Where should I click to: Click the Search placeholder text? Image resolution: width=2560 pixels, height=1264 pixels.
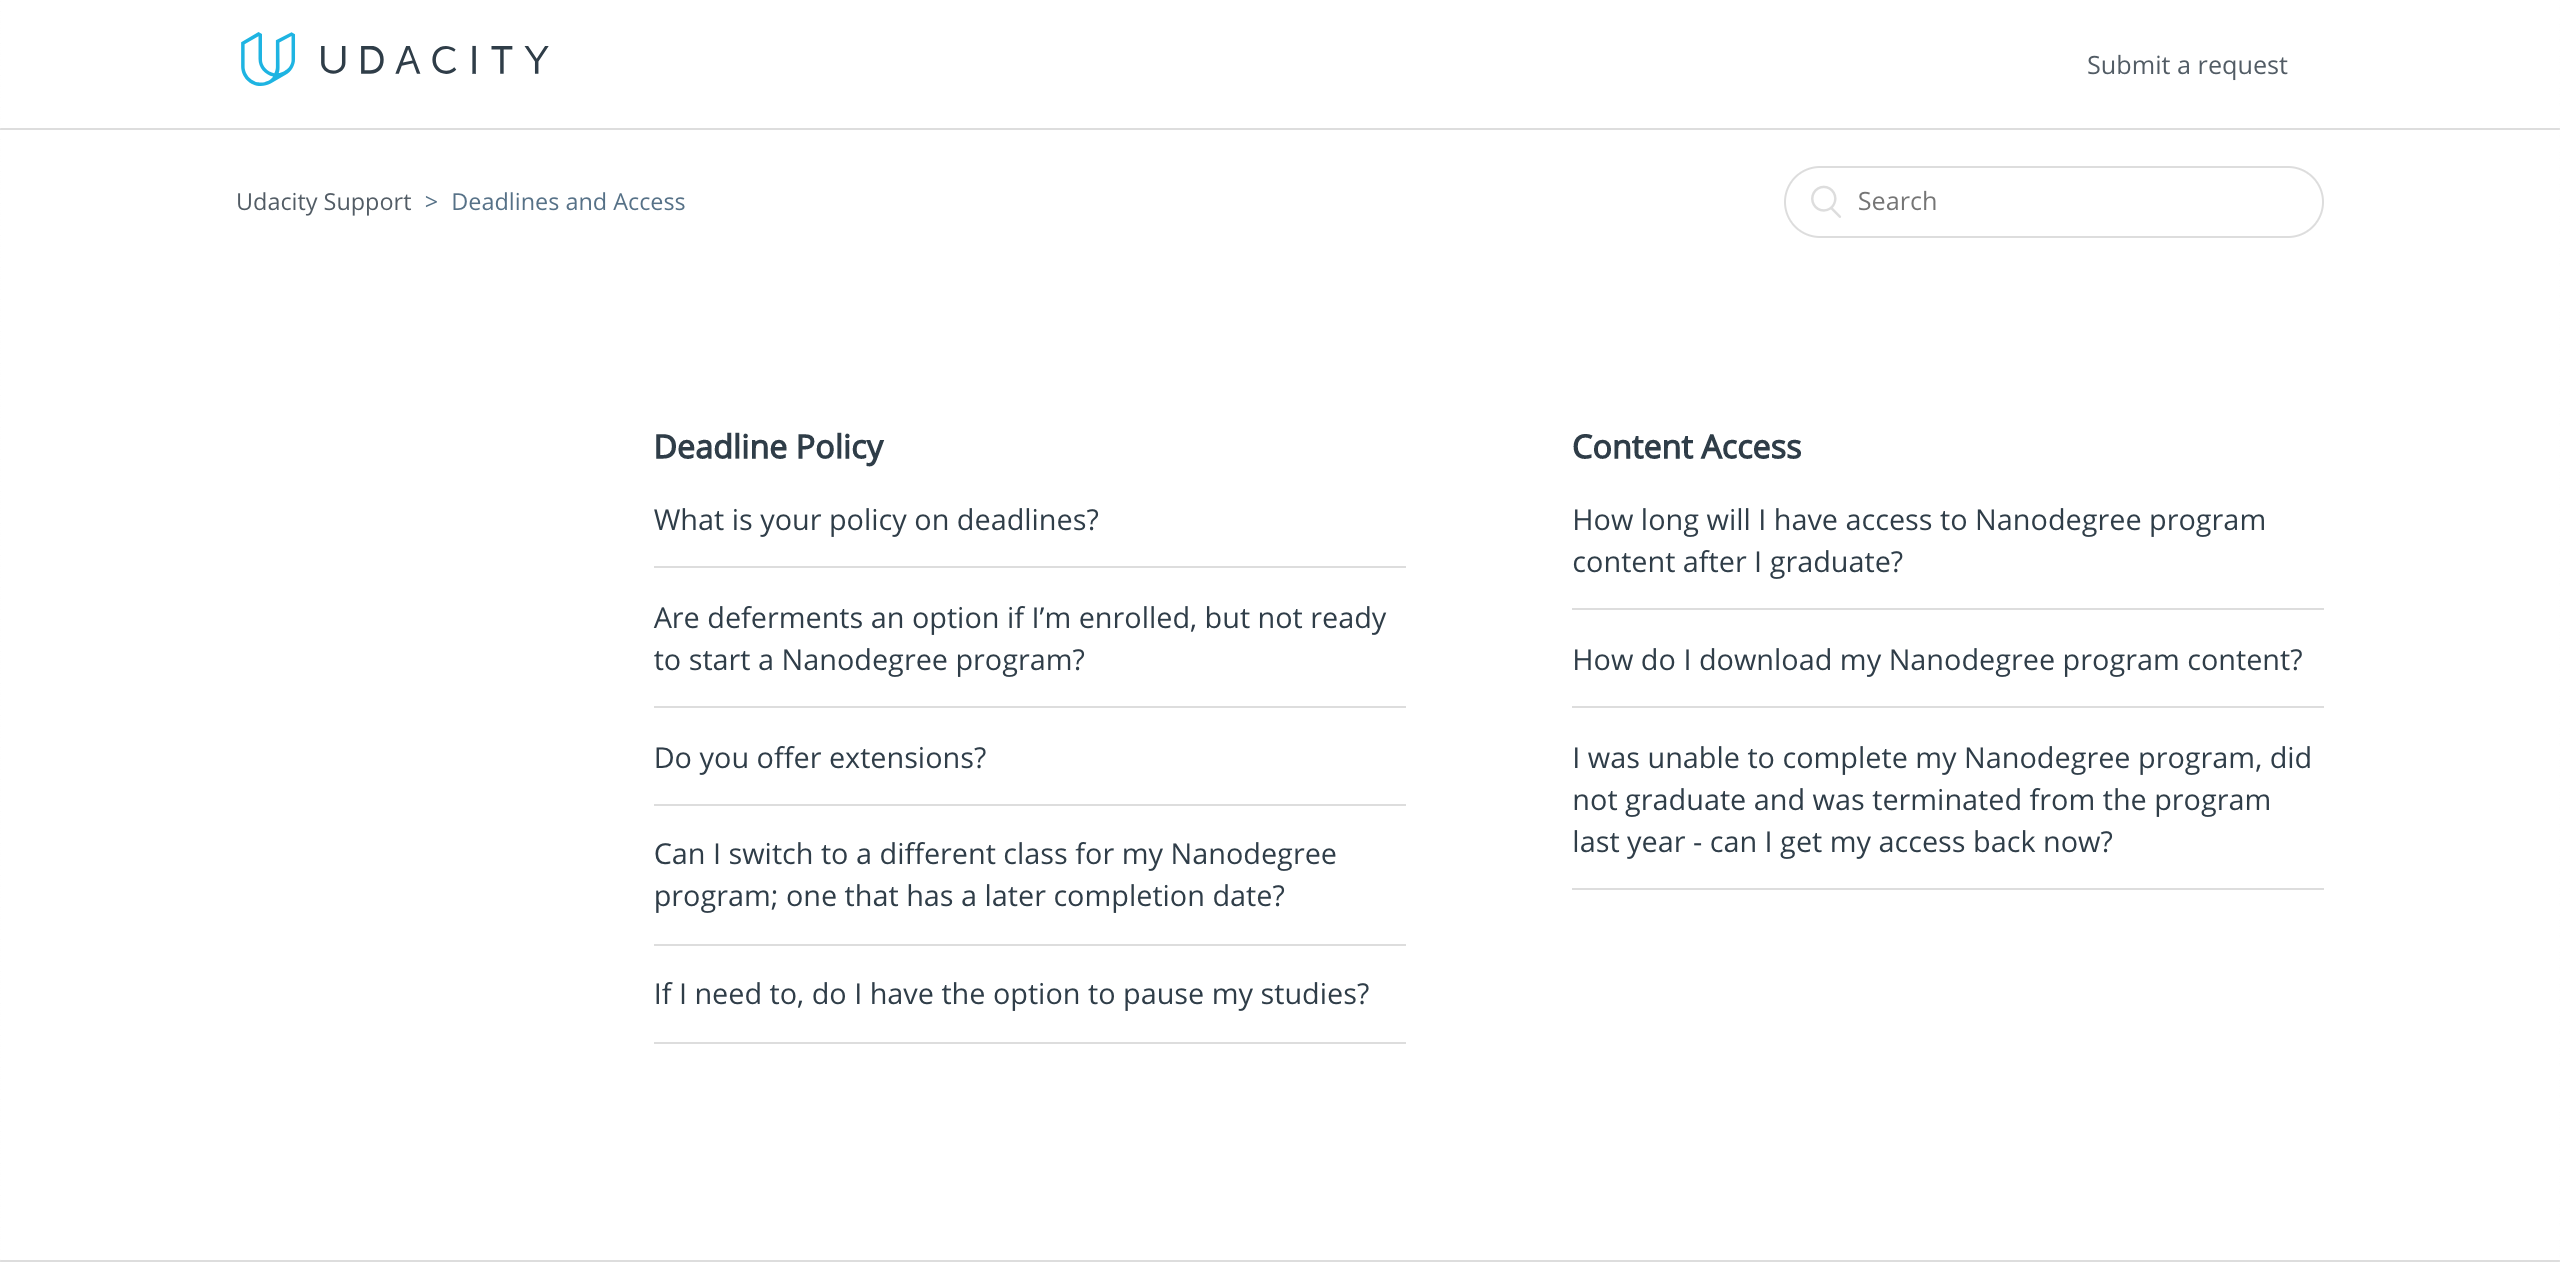click(1896, 202)
